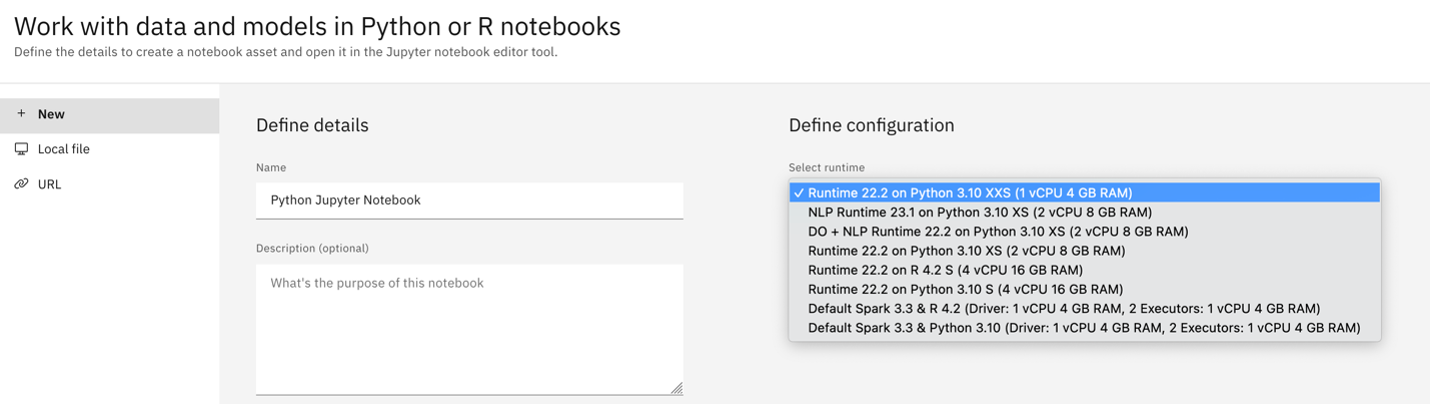The height and width of the screenshot is (409, 1430).
Task: Click the chain link icon for URL
Action: point(21,184)
